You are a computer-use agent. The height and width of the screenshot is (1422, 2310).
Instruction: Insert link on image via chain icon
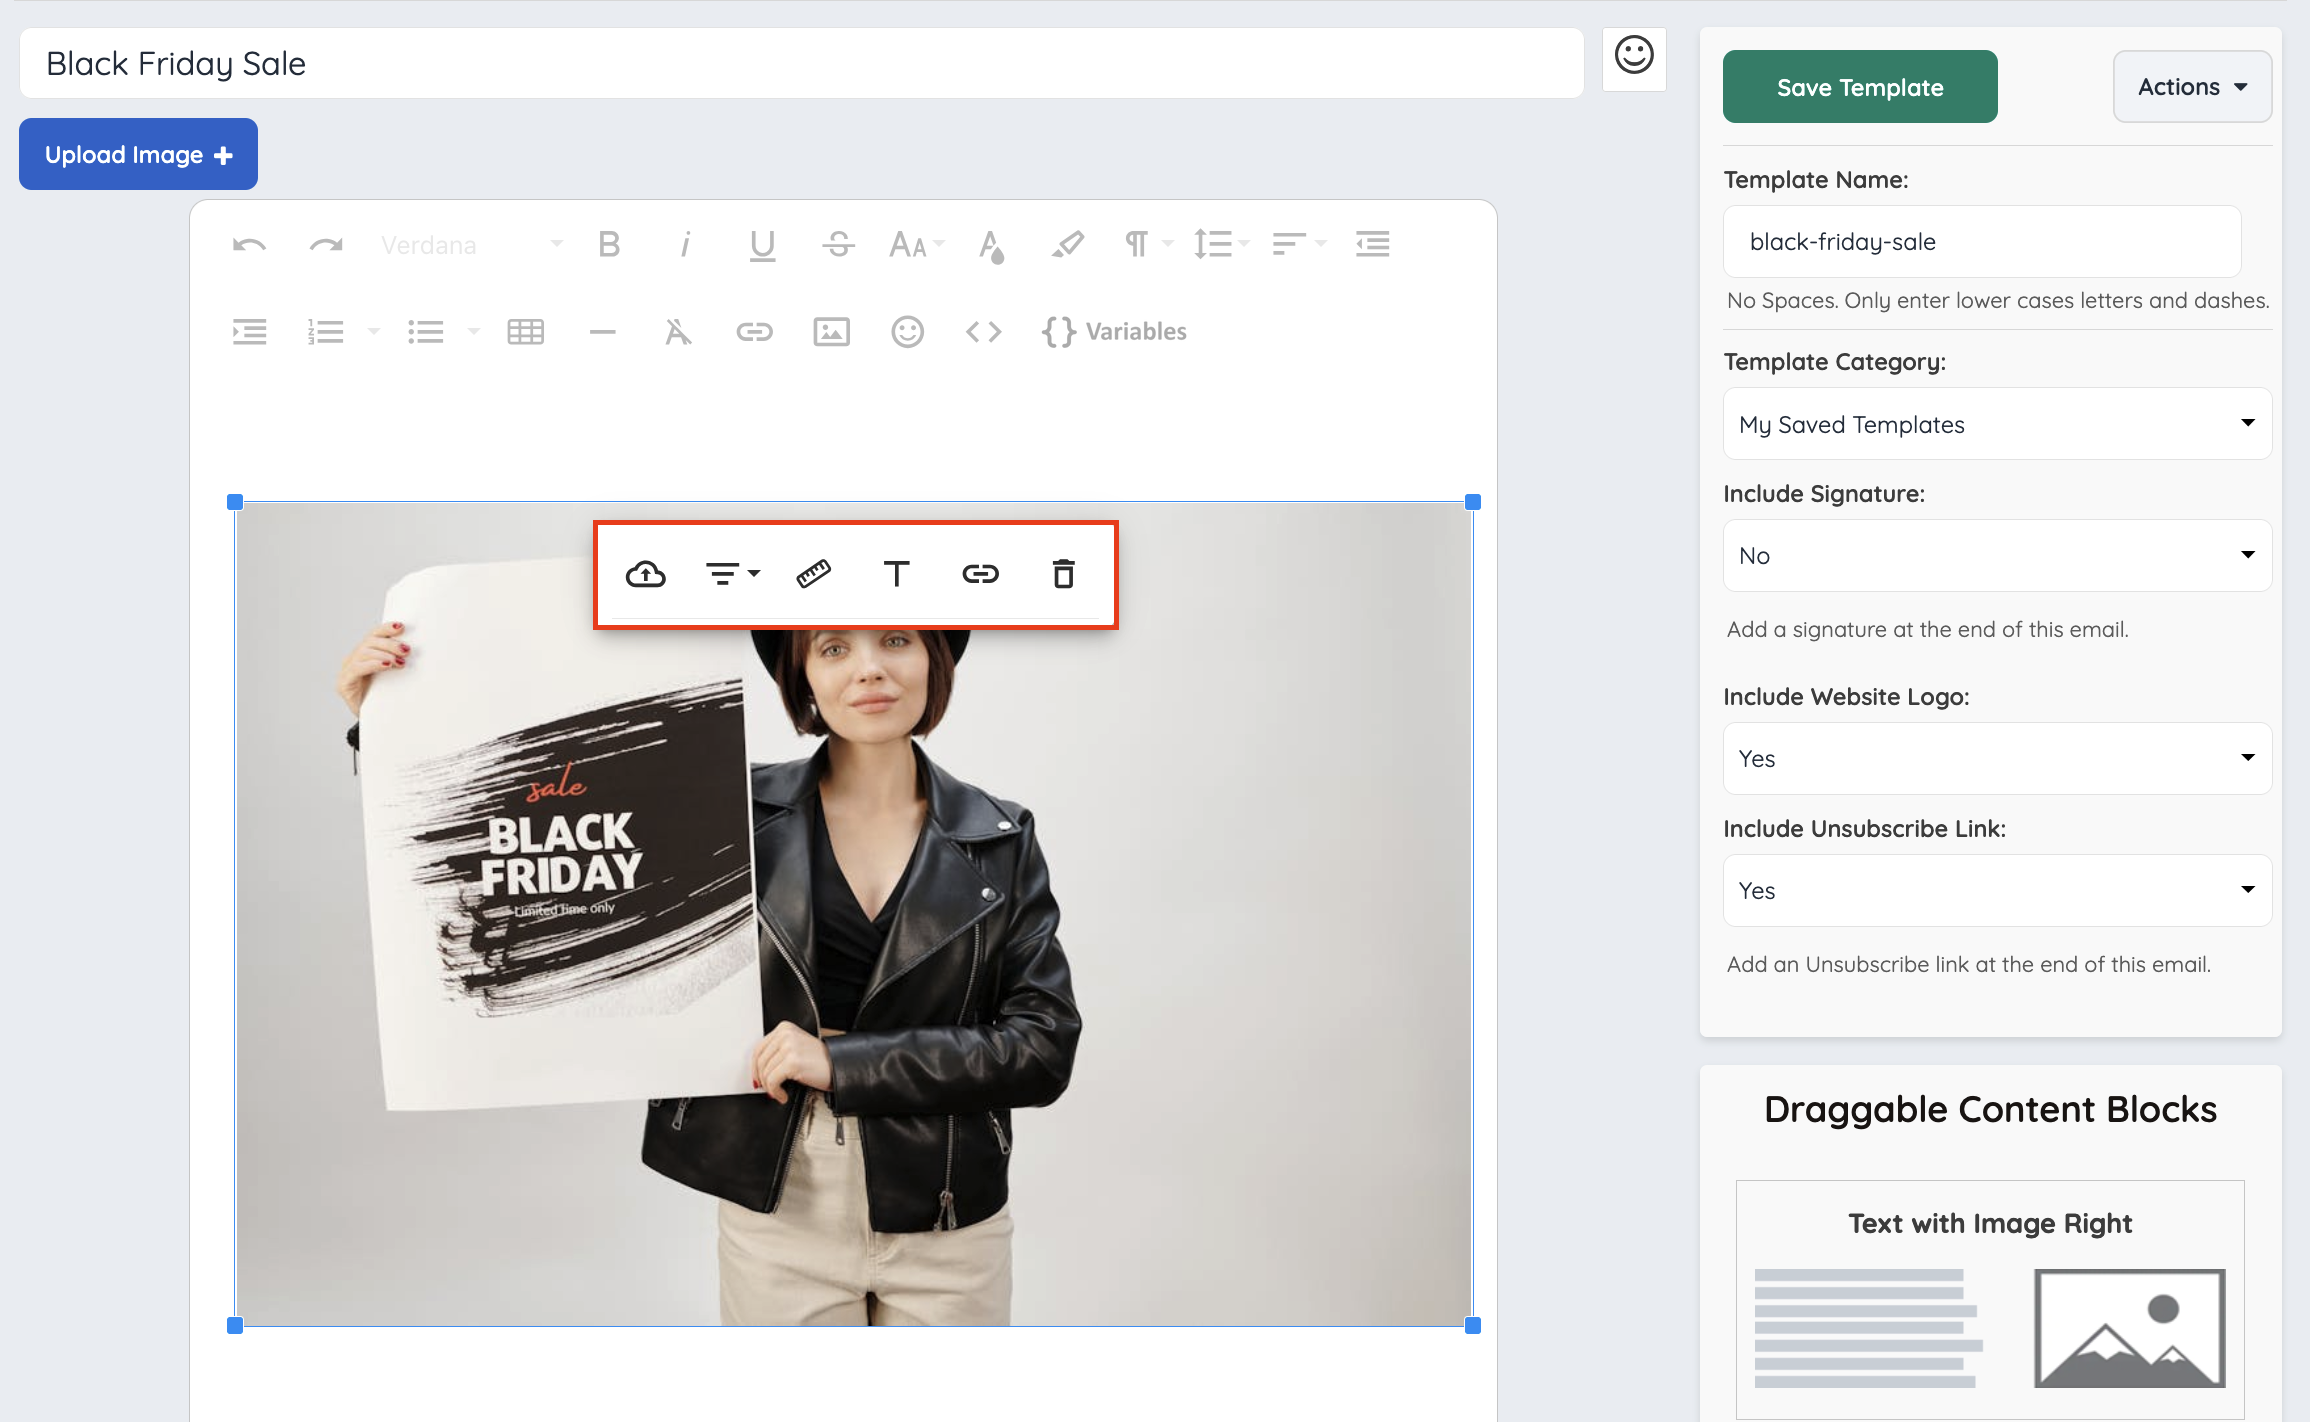(980, 574)
